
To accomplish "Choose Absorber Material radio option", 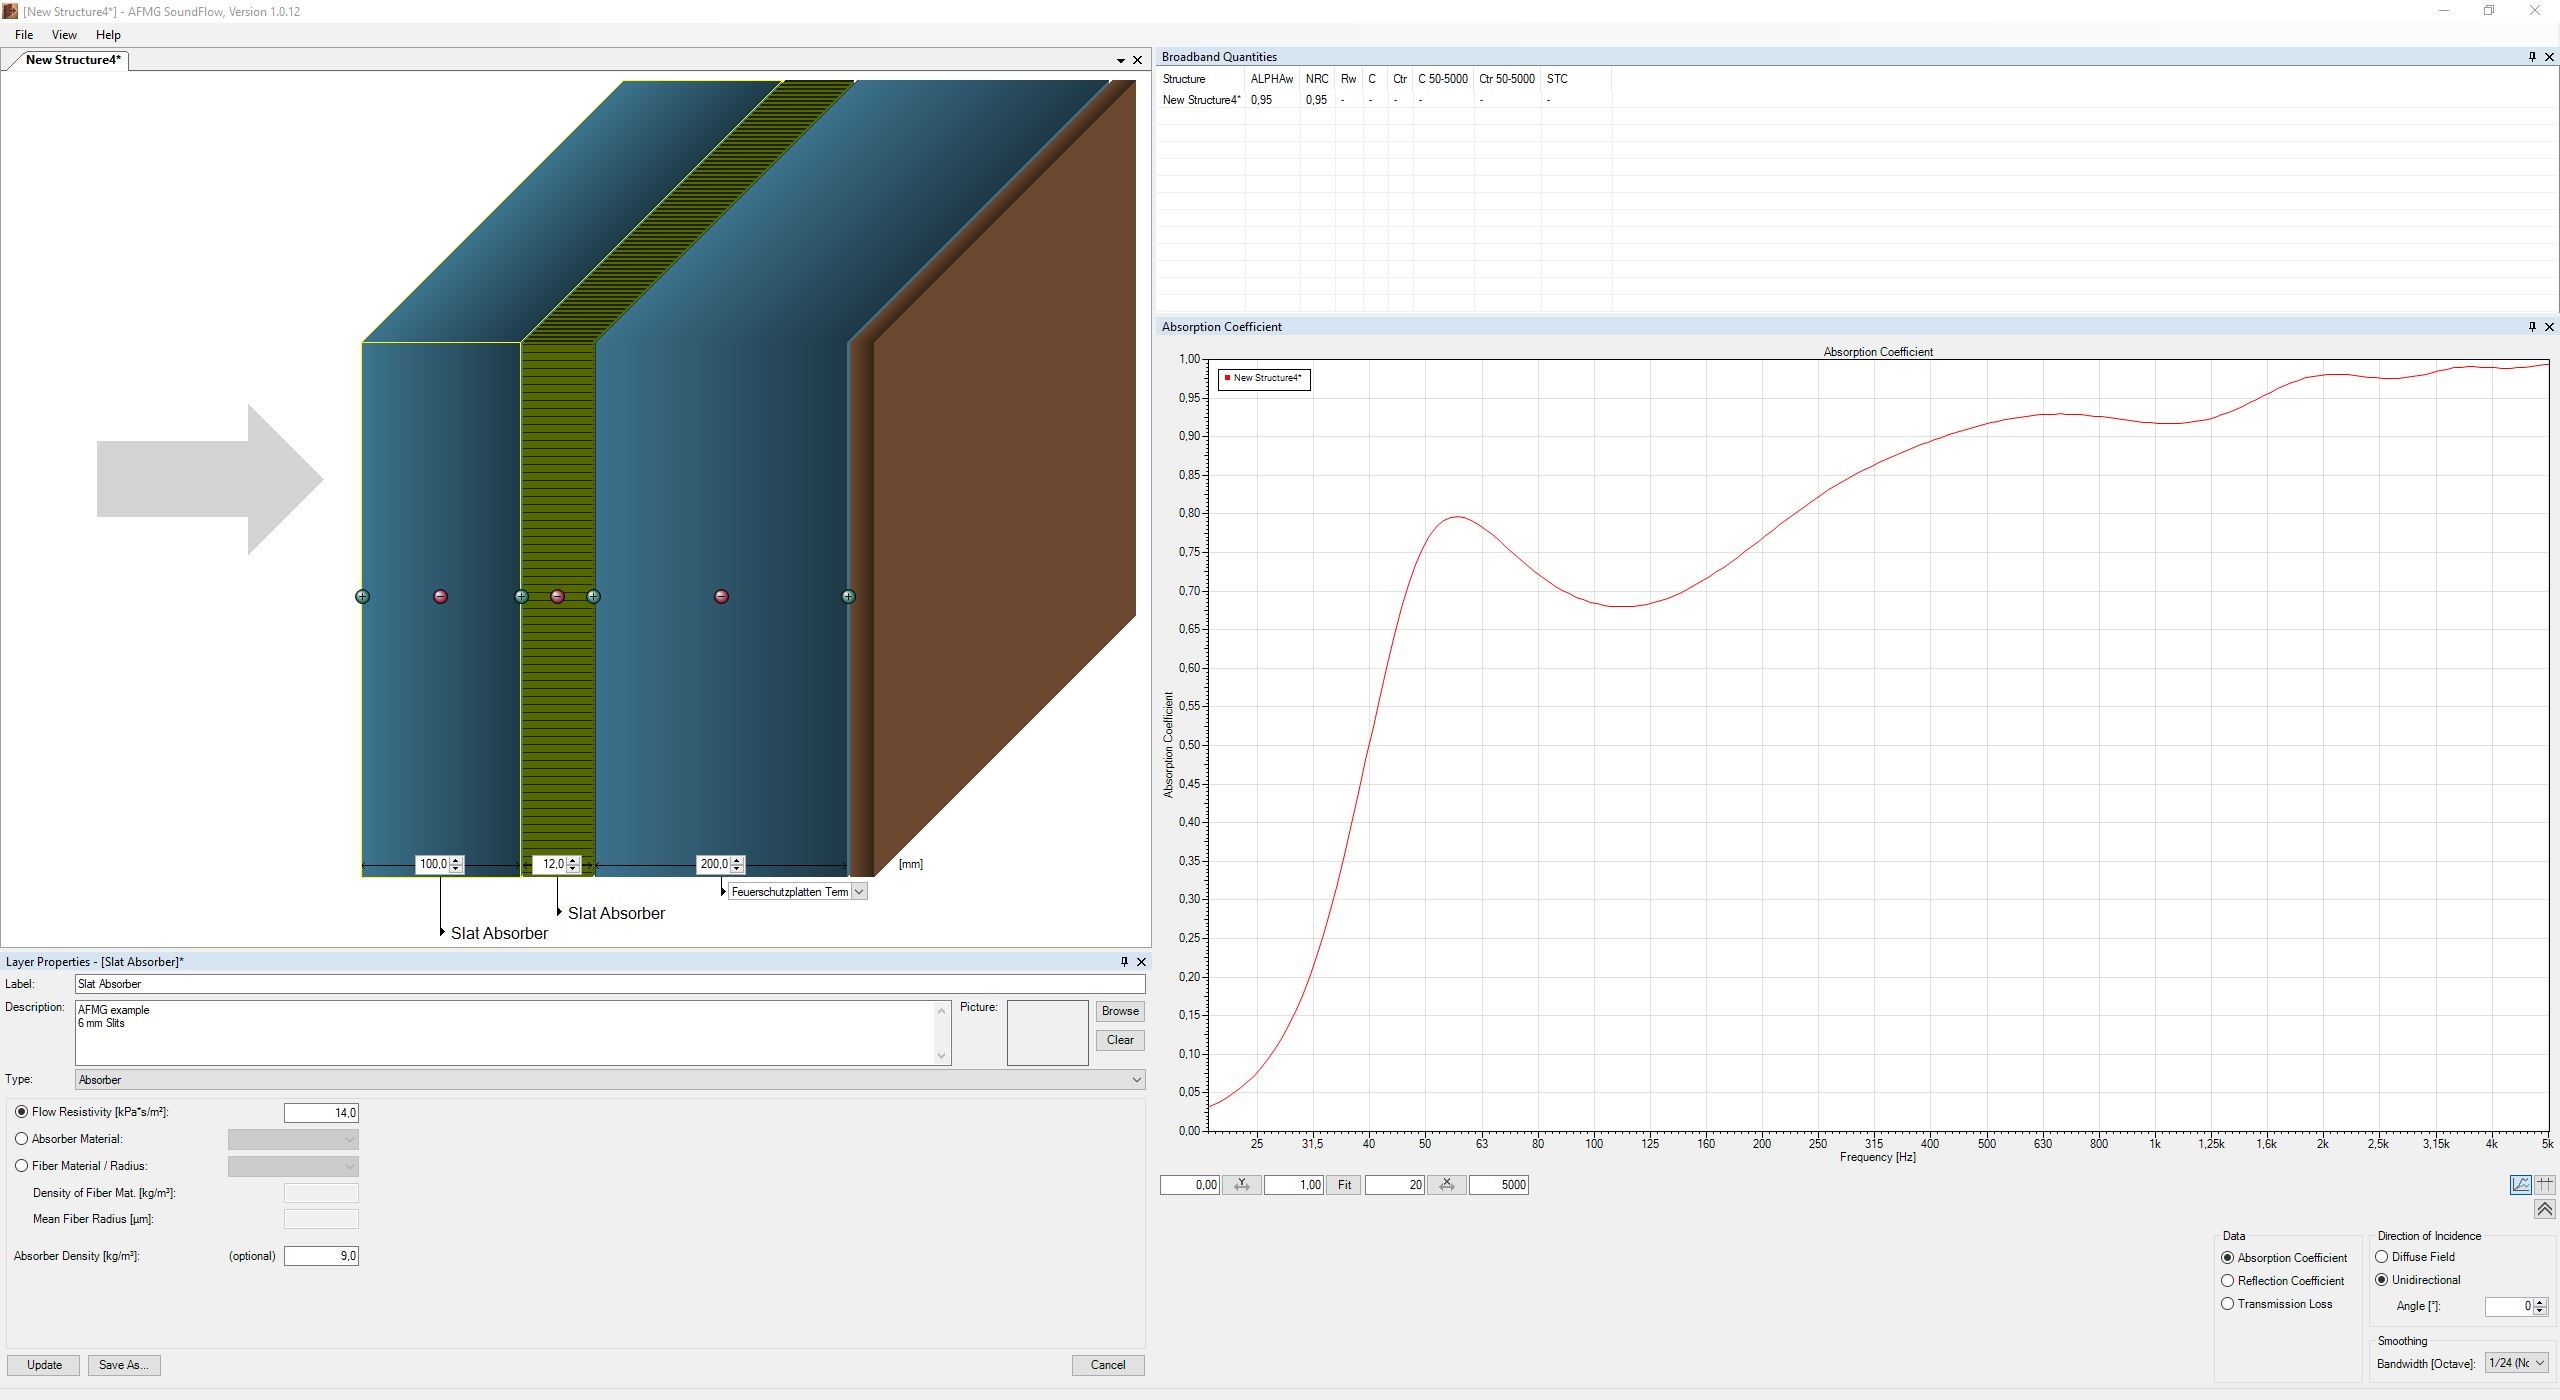I will (22, 1139).
